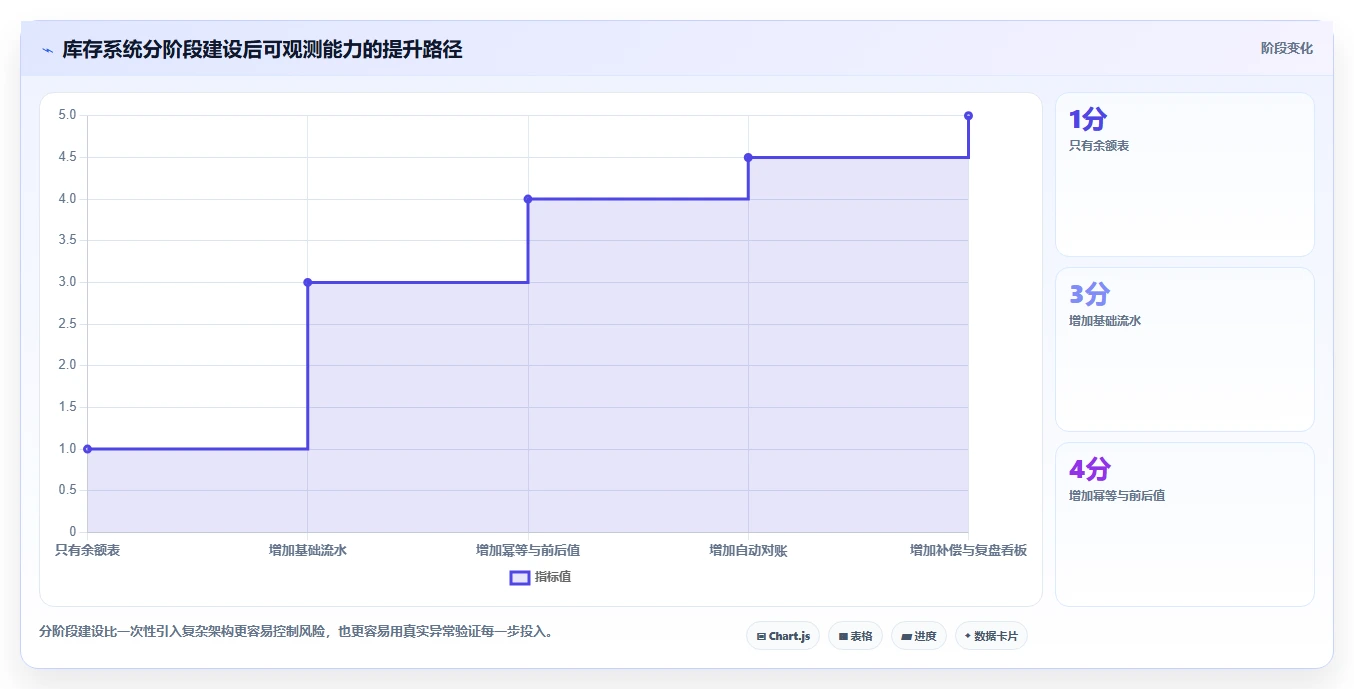This screenshot has width=1354, height=689.
Task: Open the 4分 增加幂等与前后值 card
Action: coord(1185,524)
